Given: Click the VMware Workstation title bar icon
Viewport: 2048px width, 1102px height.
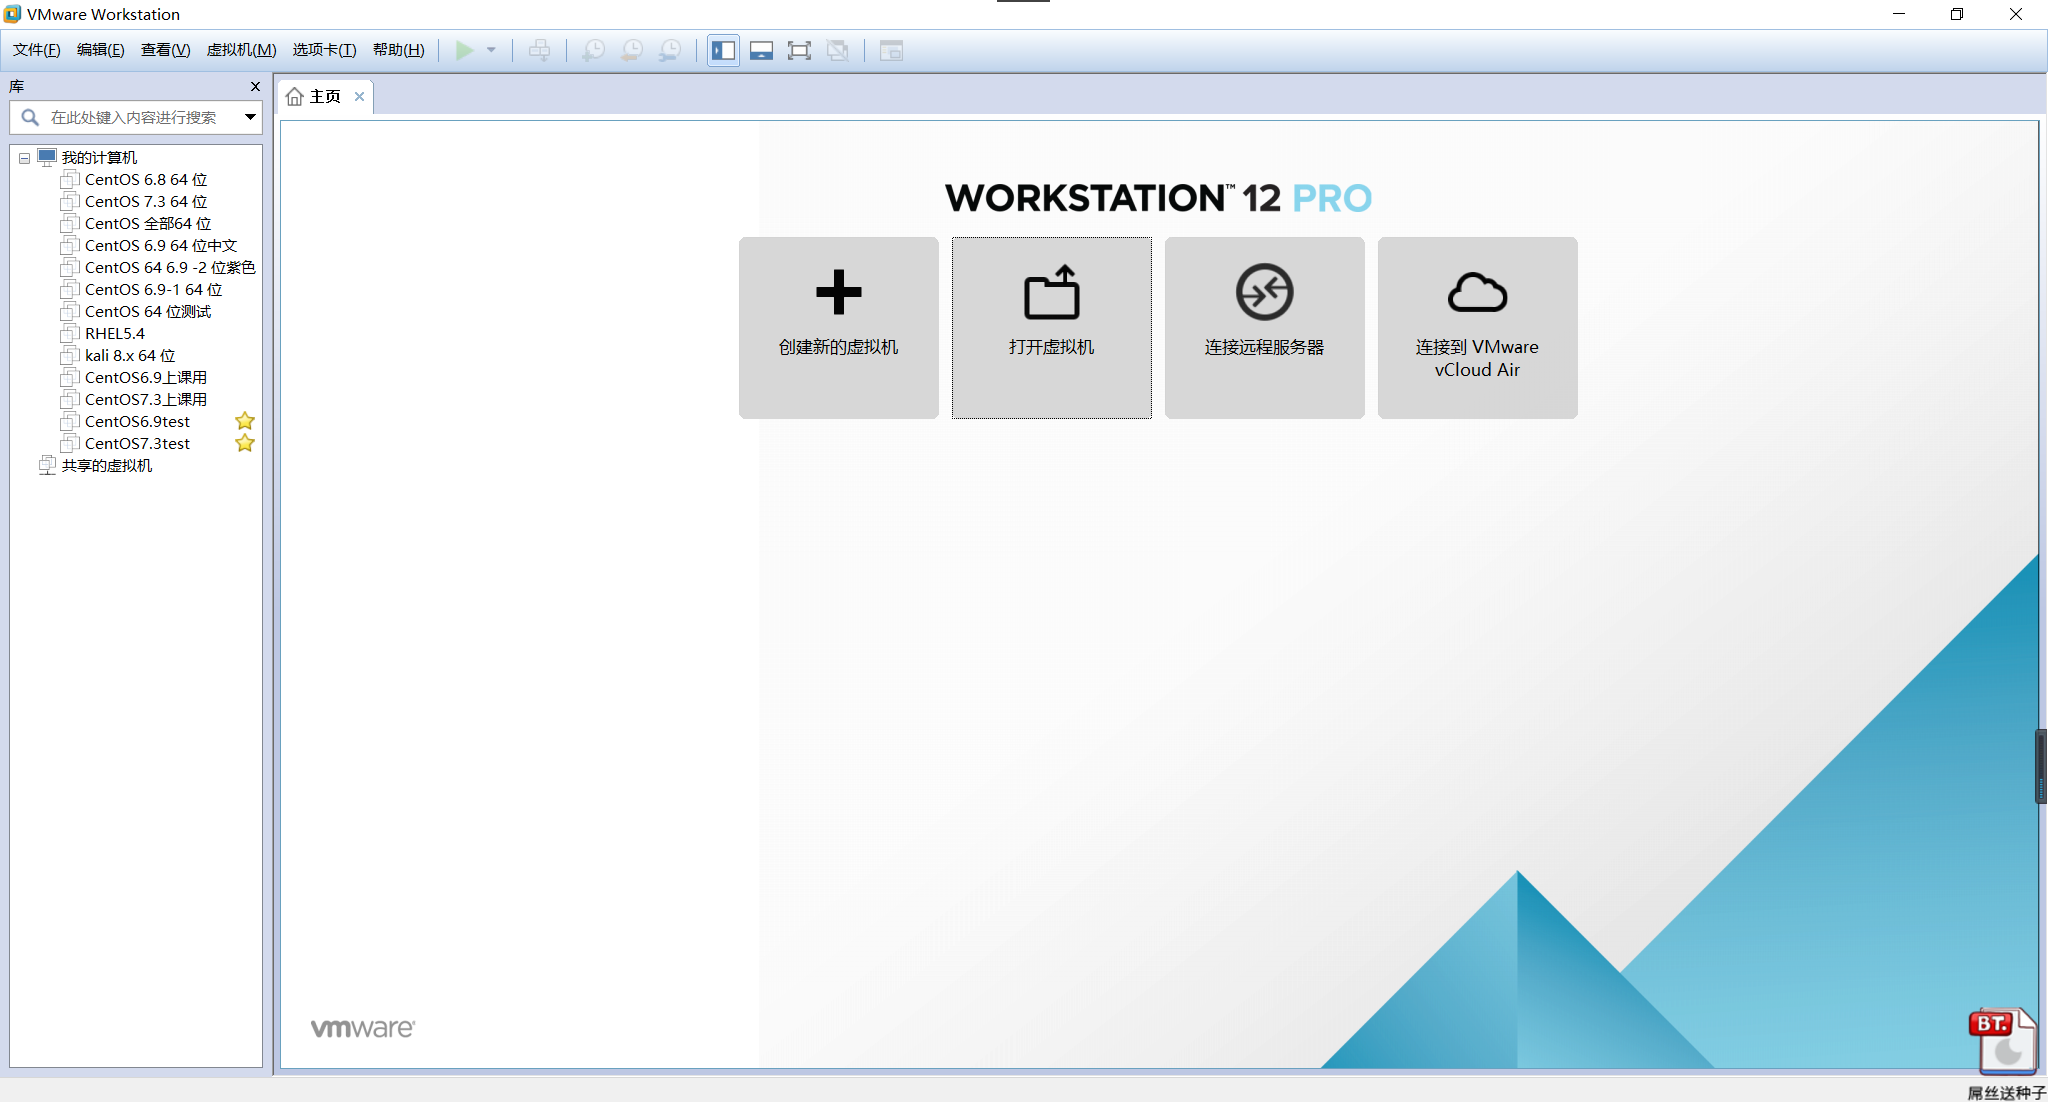Looking at the screenshot, I should [12, 14].
